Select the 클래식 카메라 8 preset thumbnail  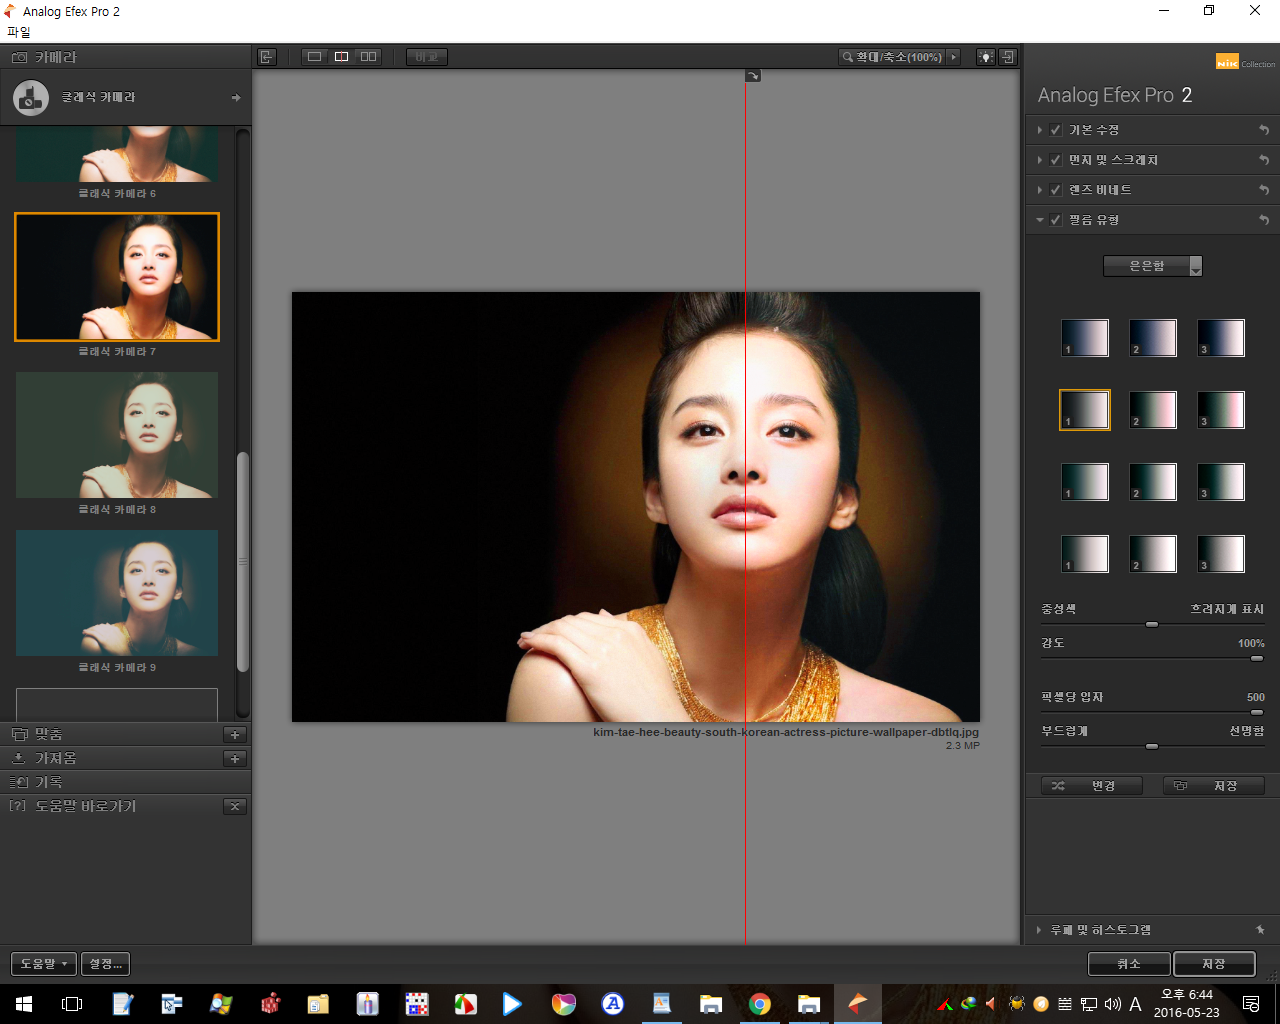coord(117,435)
